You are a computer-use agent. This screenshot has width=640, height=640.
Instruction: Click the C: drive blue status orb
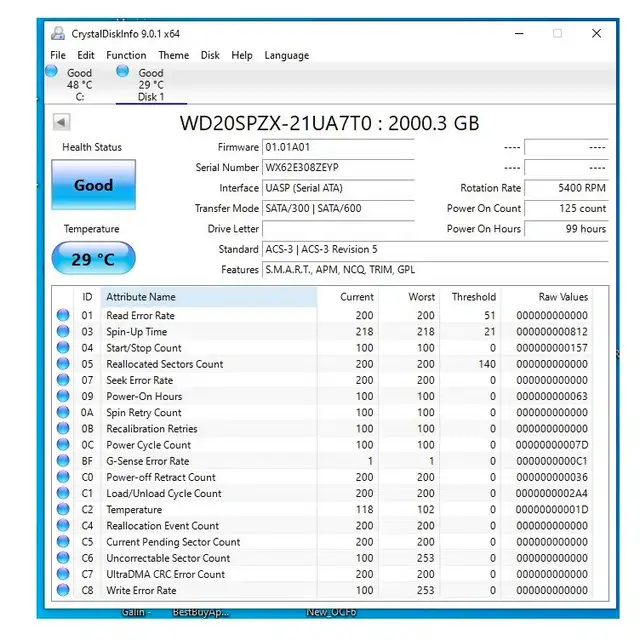[51, 71]
